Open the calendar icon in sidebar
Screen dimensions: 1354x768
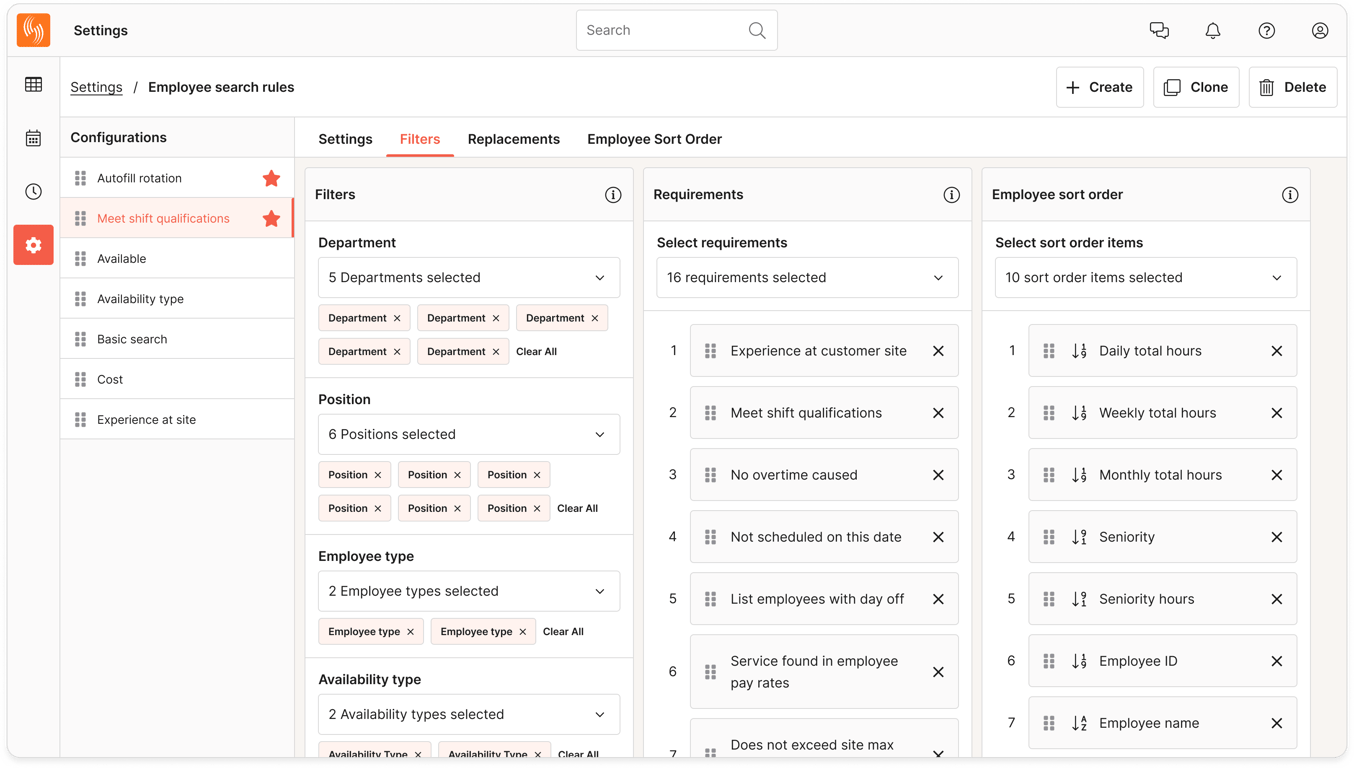click(33, 138)
